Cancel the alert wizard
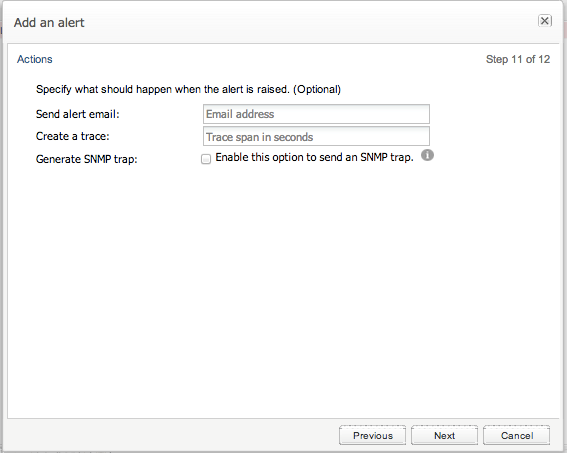The image size is (567, 453). (x=517, y=435)
